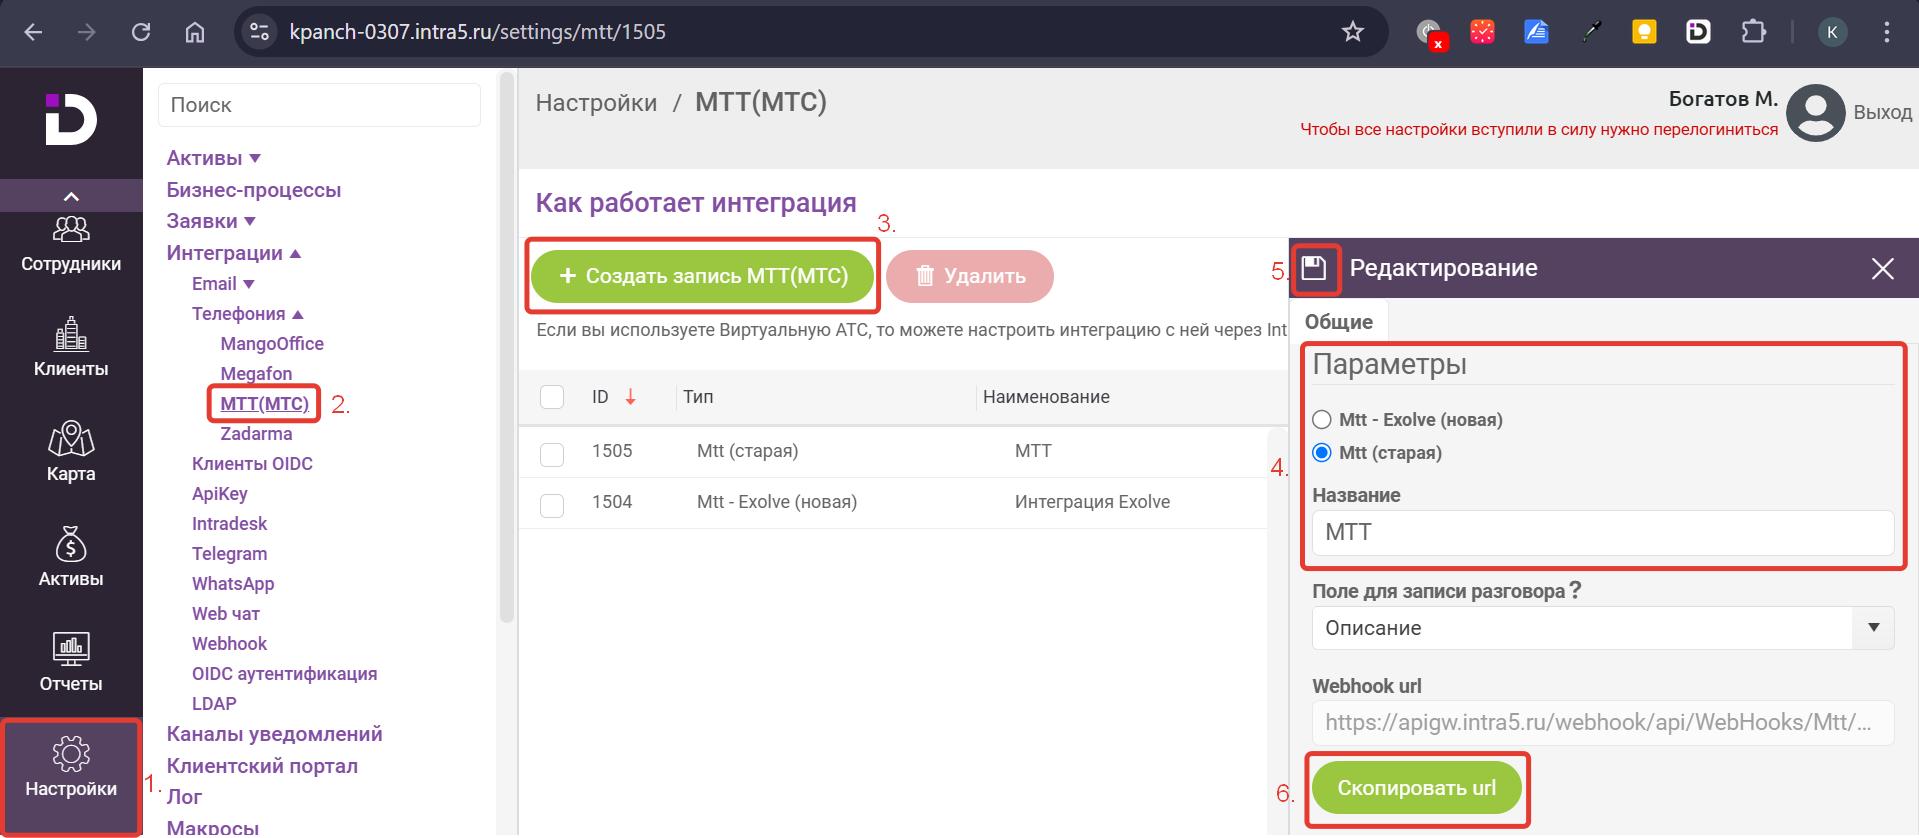Reload the page with refresh icon
This screenshot has width=1919, height=838.
coord(141,32)
